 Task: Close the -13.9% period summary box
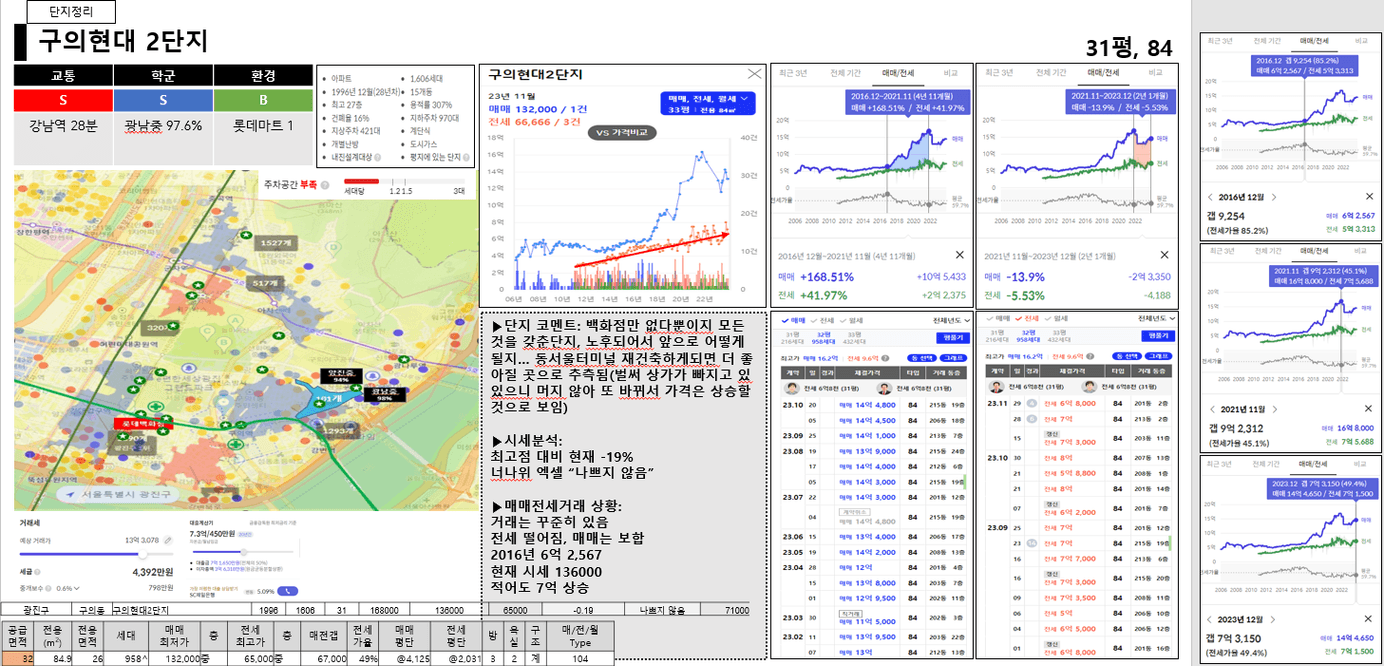tap(1164, 255)
